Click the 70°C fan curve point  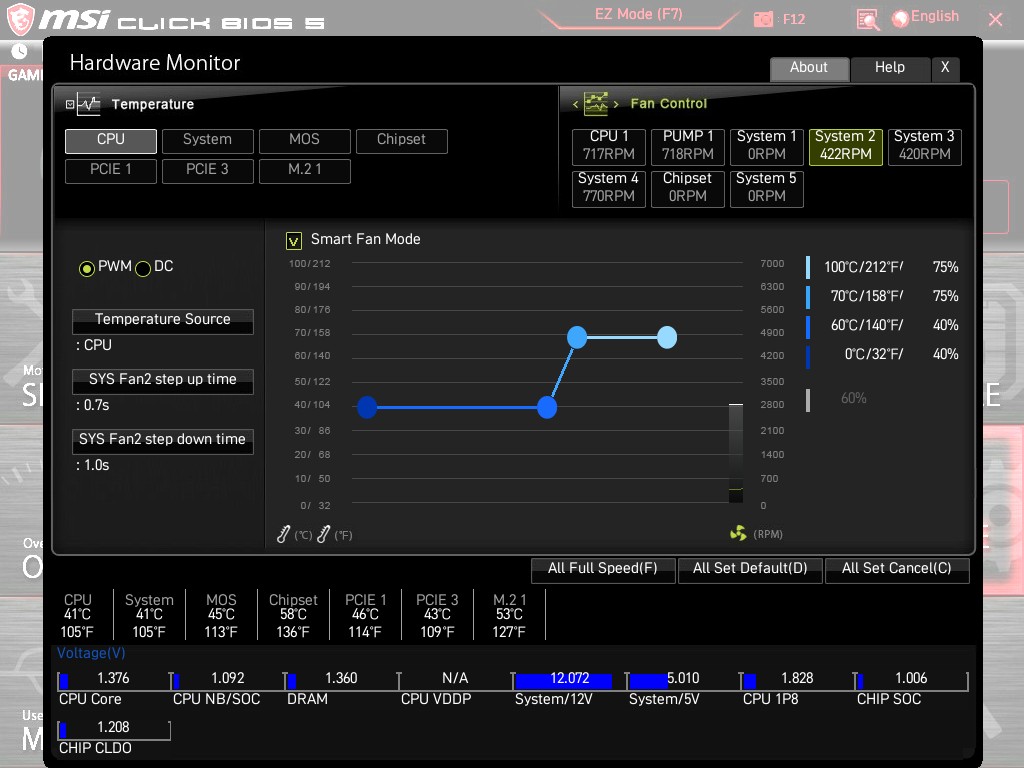577,337
